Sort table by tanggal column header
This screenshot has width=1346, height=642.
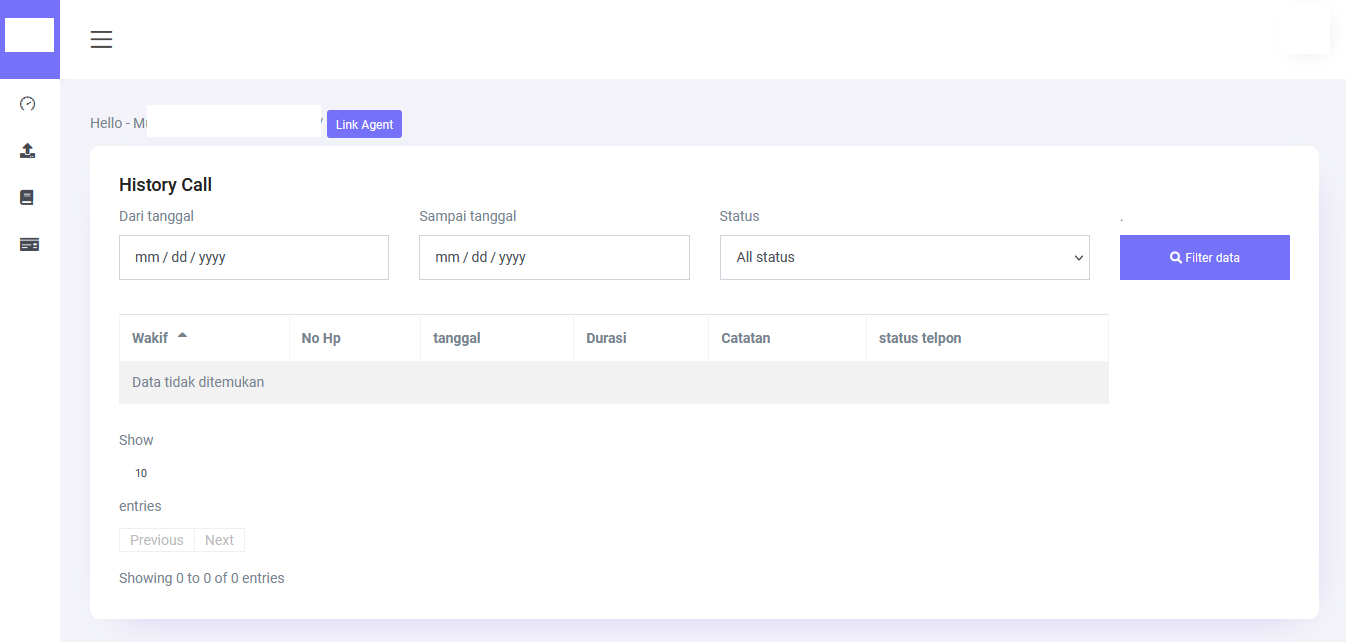457,338
